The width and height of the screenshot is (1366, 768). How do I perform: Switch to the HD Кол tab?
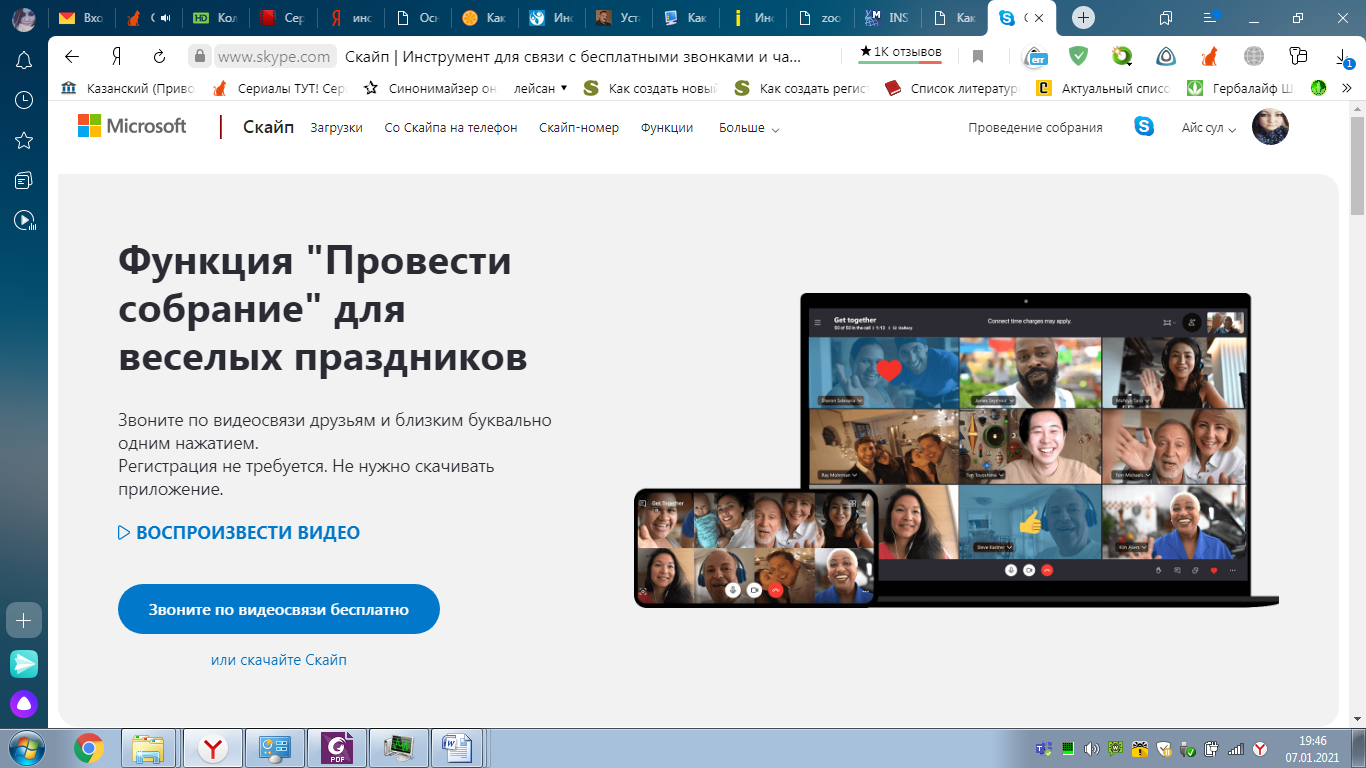(215, 18)
